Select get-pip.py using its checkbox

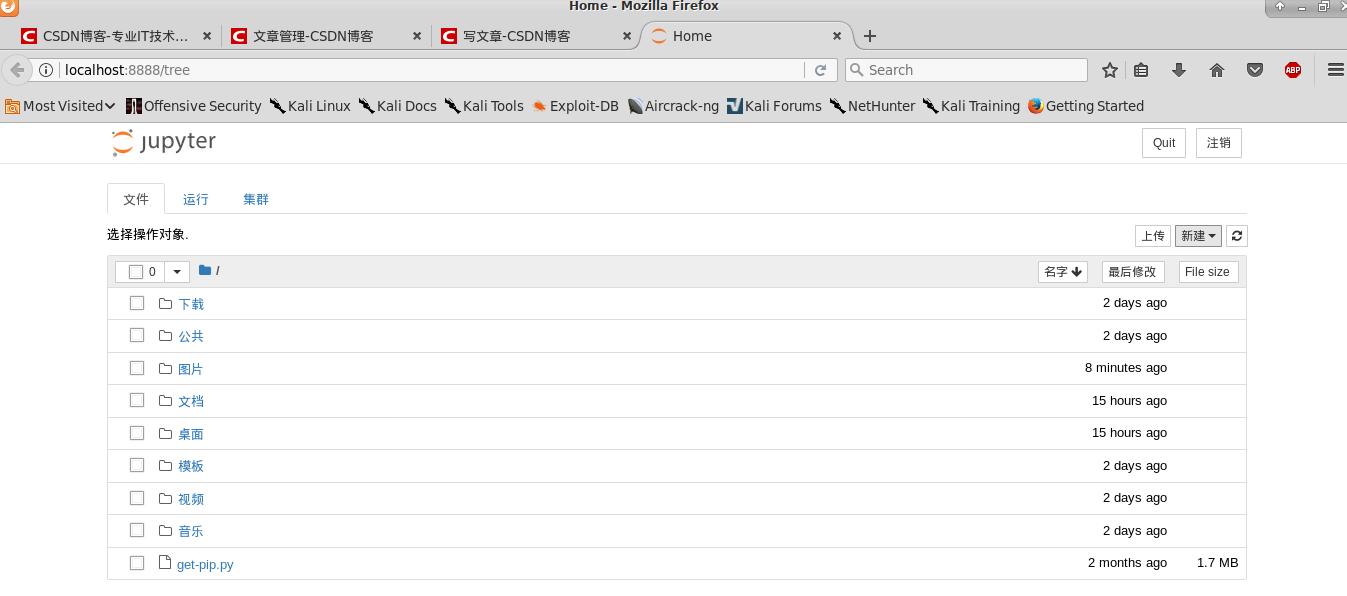coord(136,562)
